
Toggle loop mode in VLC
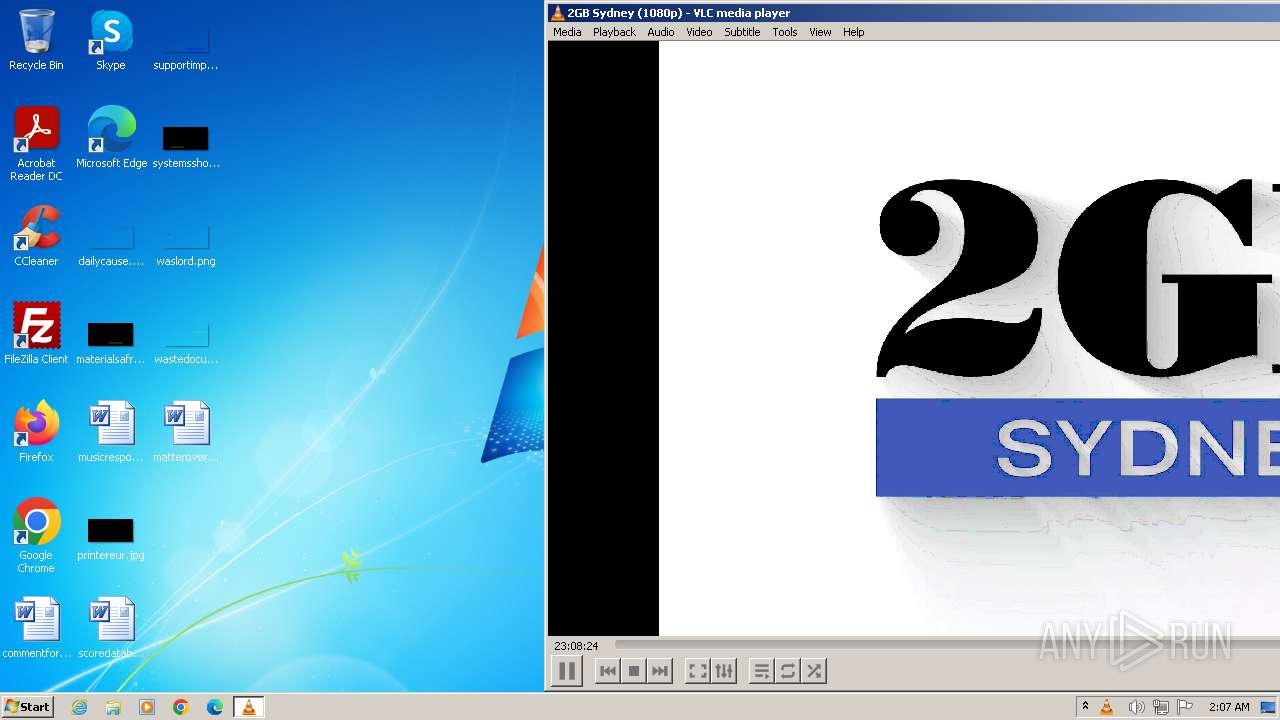pos(788,671)
